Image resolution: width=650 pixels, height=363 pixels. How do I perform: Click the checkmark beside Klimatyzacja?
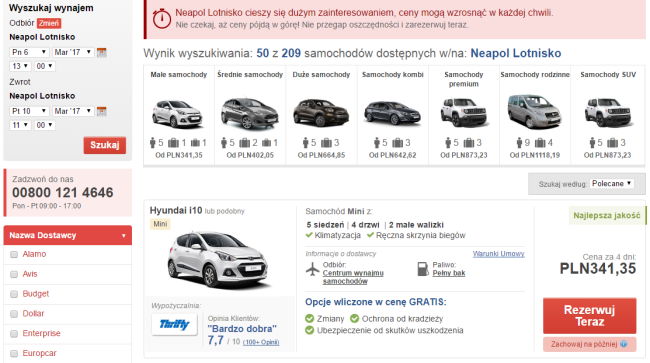(309, 235)
